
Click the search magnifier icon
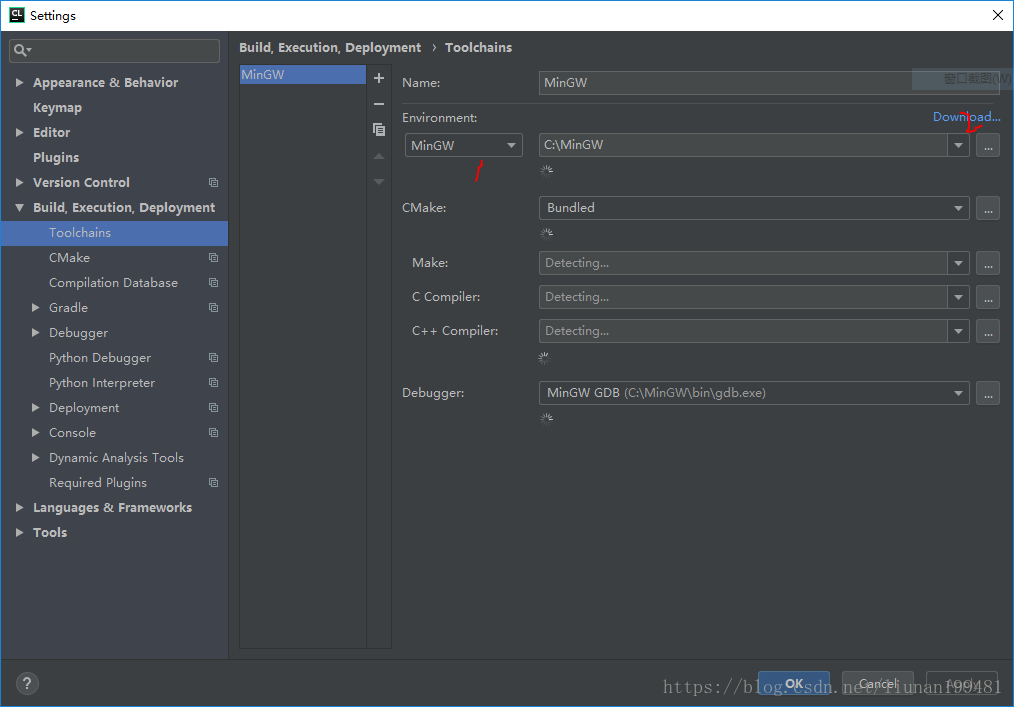point(21,50)
